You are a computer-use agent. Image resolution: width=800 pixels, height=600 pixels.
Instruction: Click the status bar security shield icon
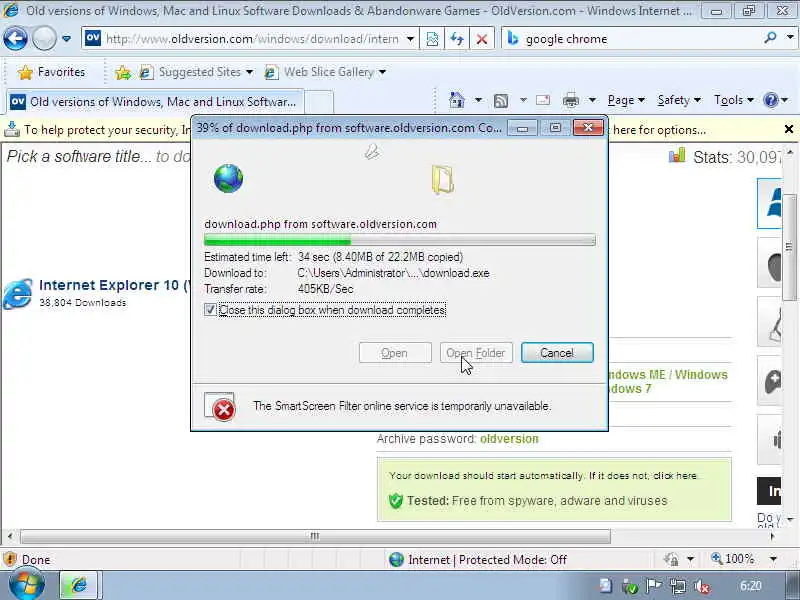pyautogui.click(x=9, y=560)
